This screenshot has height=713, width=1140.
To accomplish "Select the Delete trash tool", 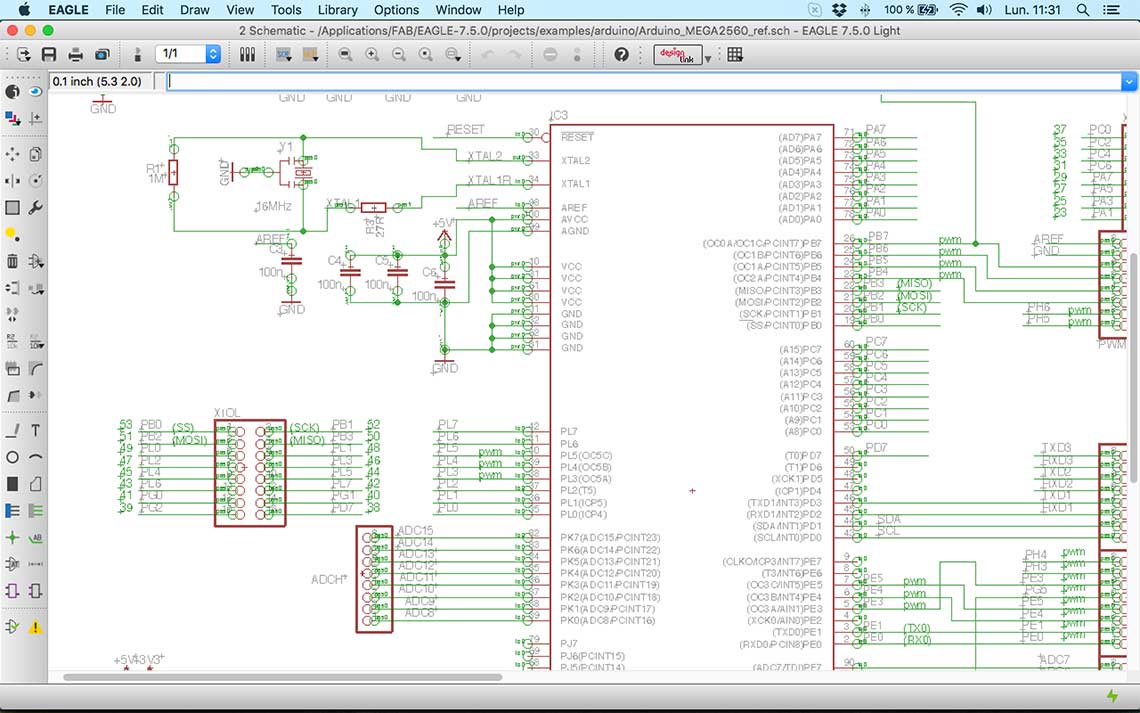I will pos(12,261).
